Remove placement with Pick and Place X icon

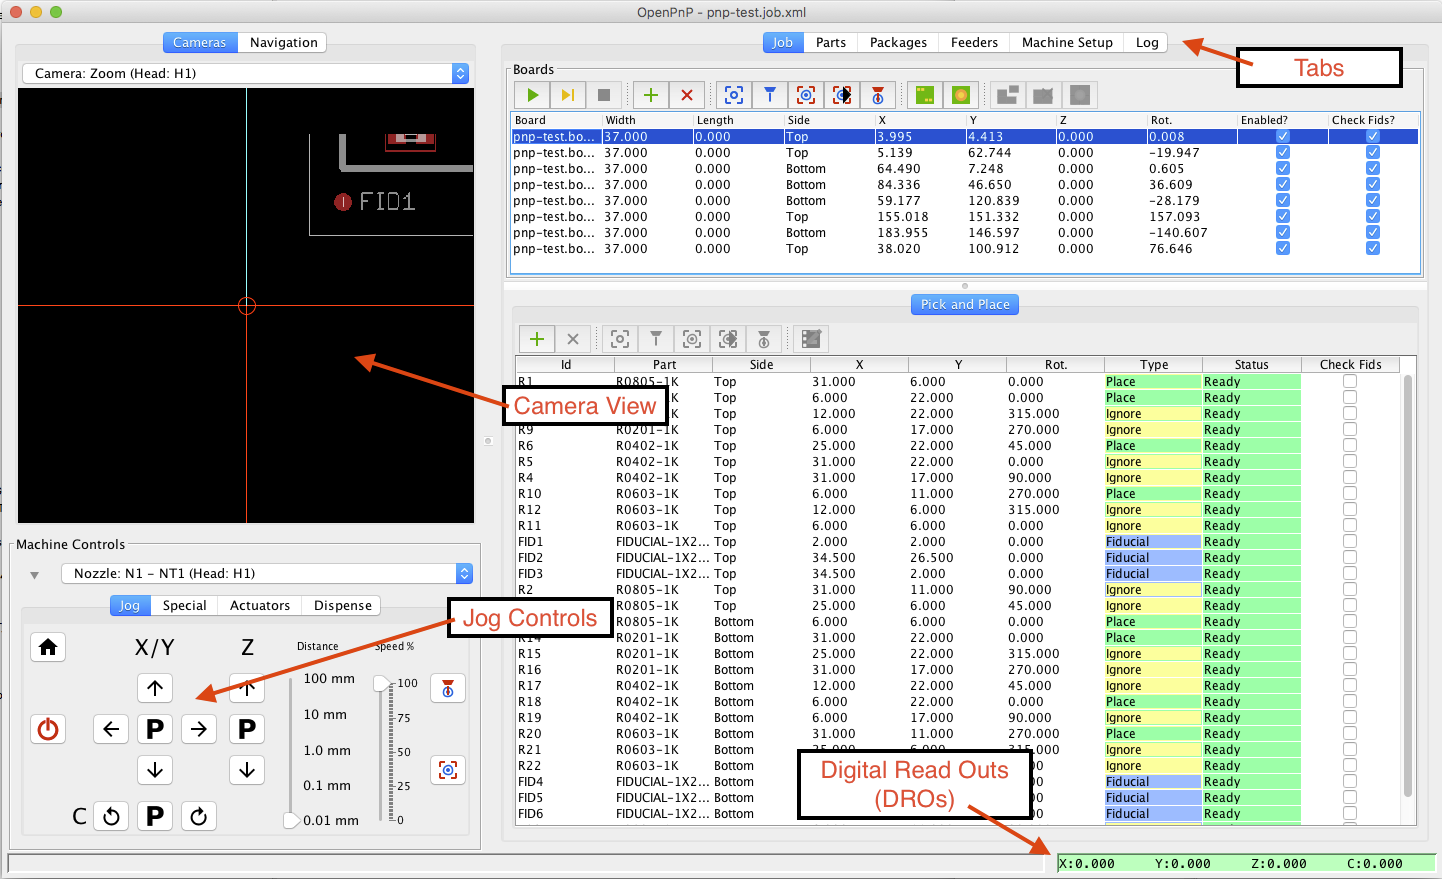[x=573, y=339]
